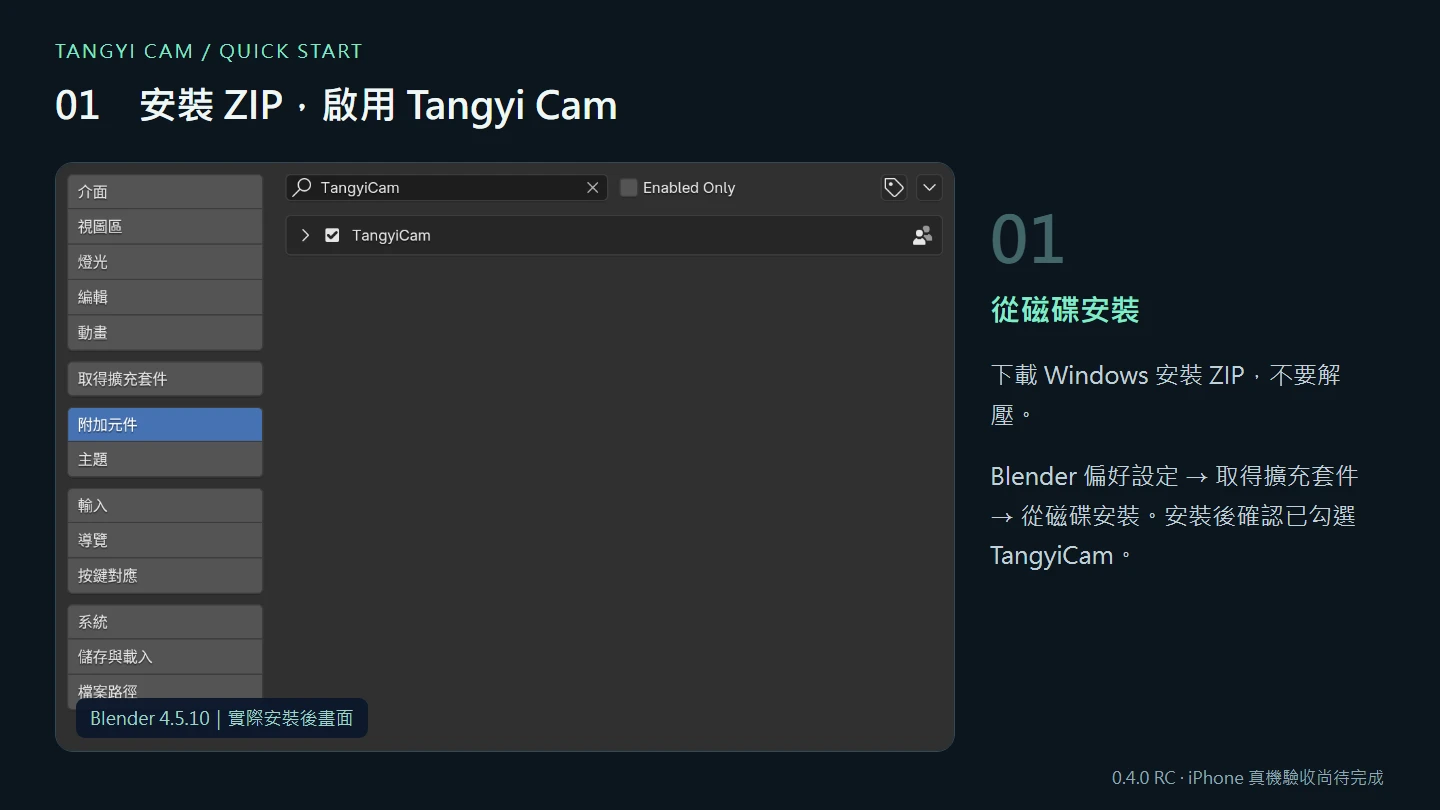Clear the TangyiCam search text
The height and width of the screenshot is (810, 1440).
point(592,187)
